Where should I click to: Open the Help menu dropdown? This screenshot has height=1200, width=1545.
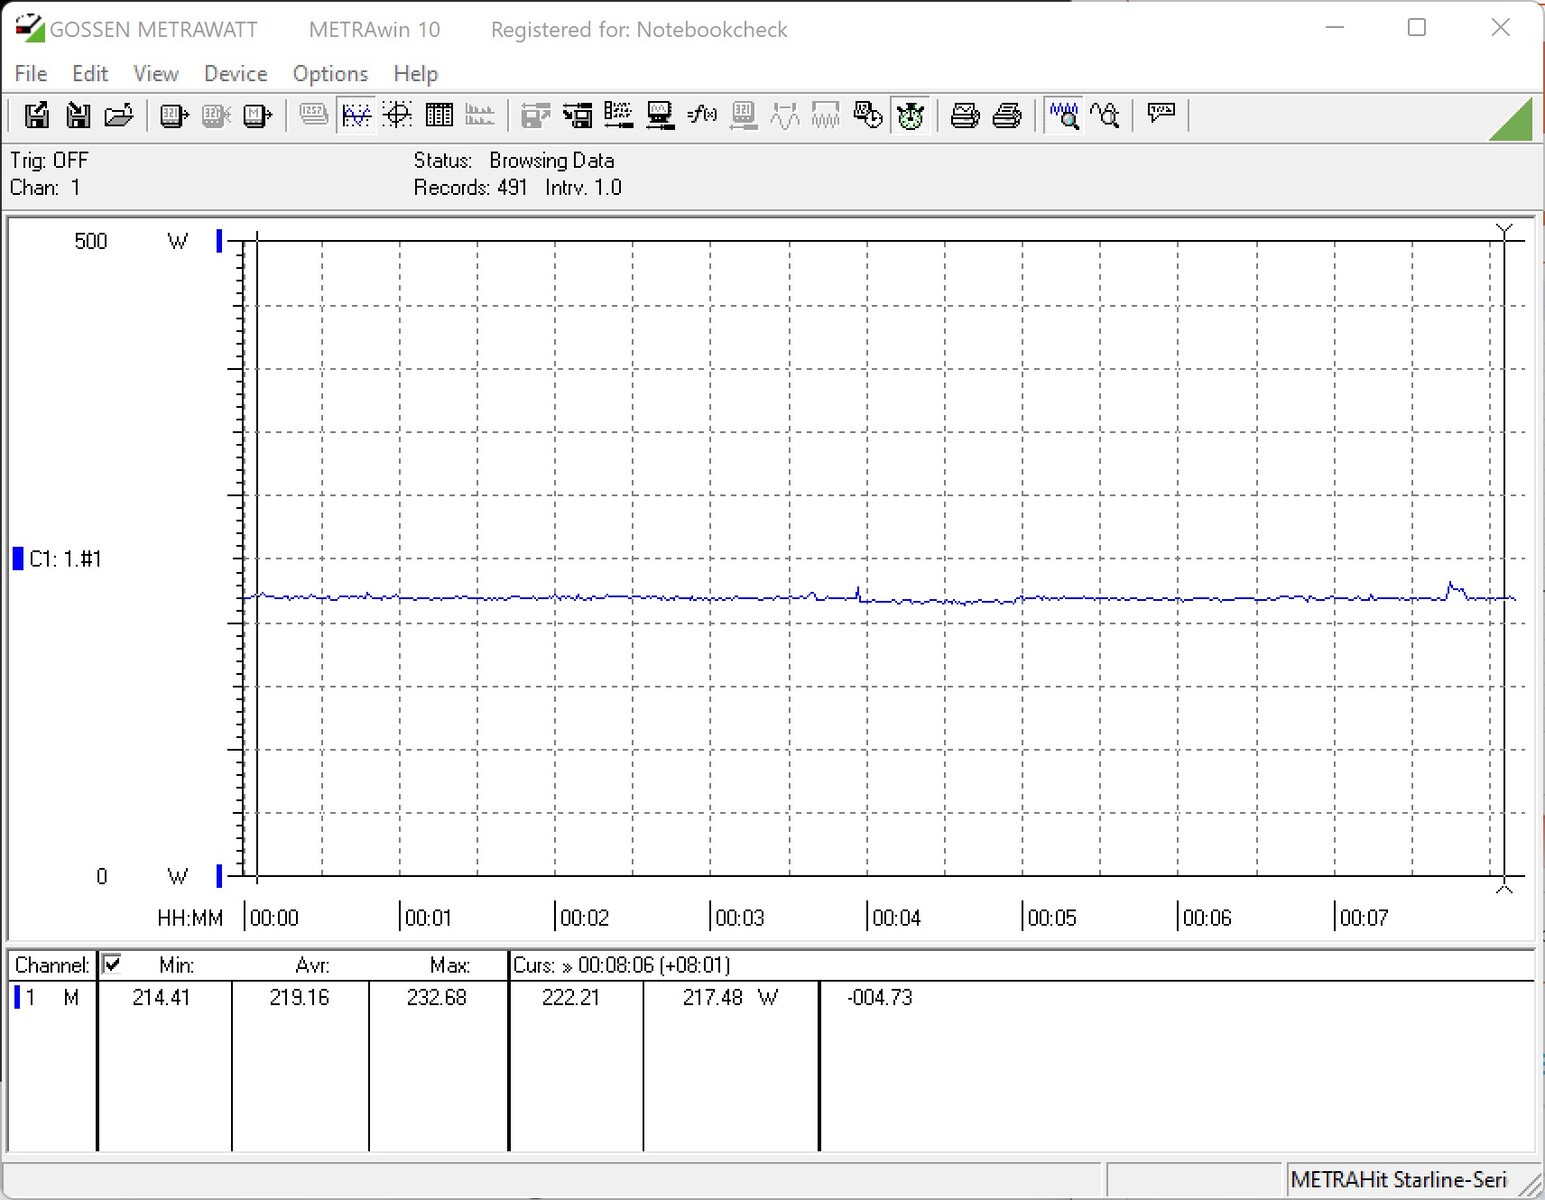[415, 74]
